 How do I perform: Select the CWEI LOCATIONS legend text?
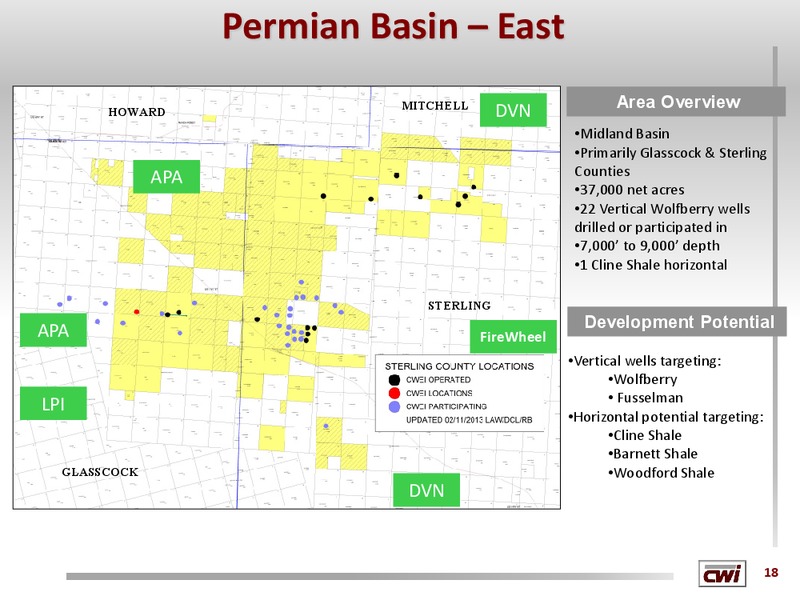click(x=439, y=393)
